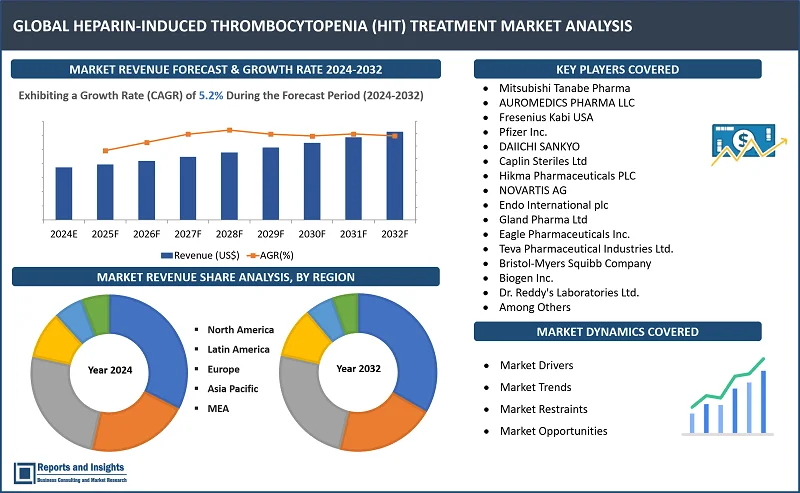Viewport: 800px width, 493px height.
Task: Click 'Europe' region legend
Action: [x=223, y=369]
